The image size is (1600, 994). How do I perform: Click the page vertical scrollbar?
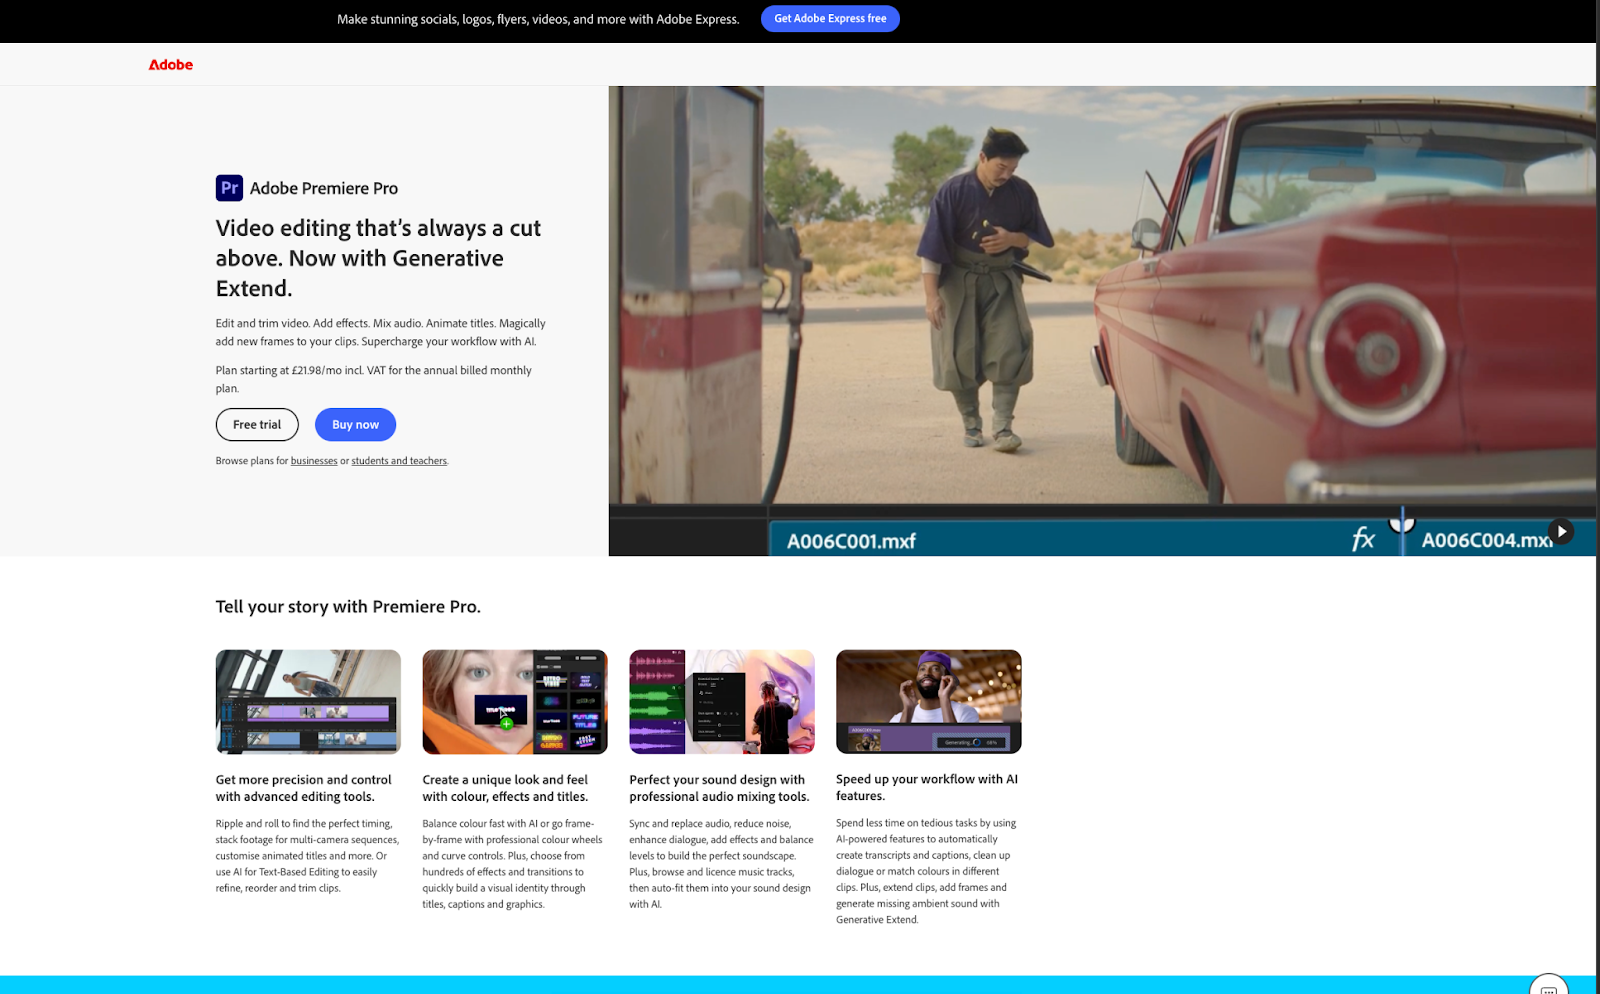1597,497
